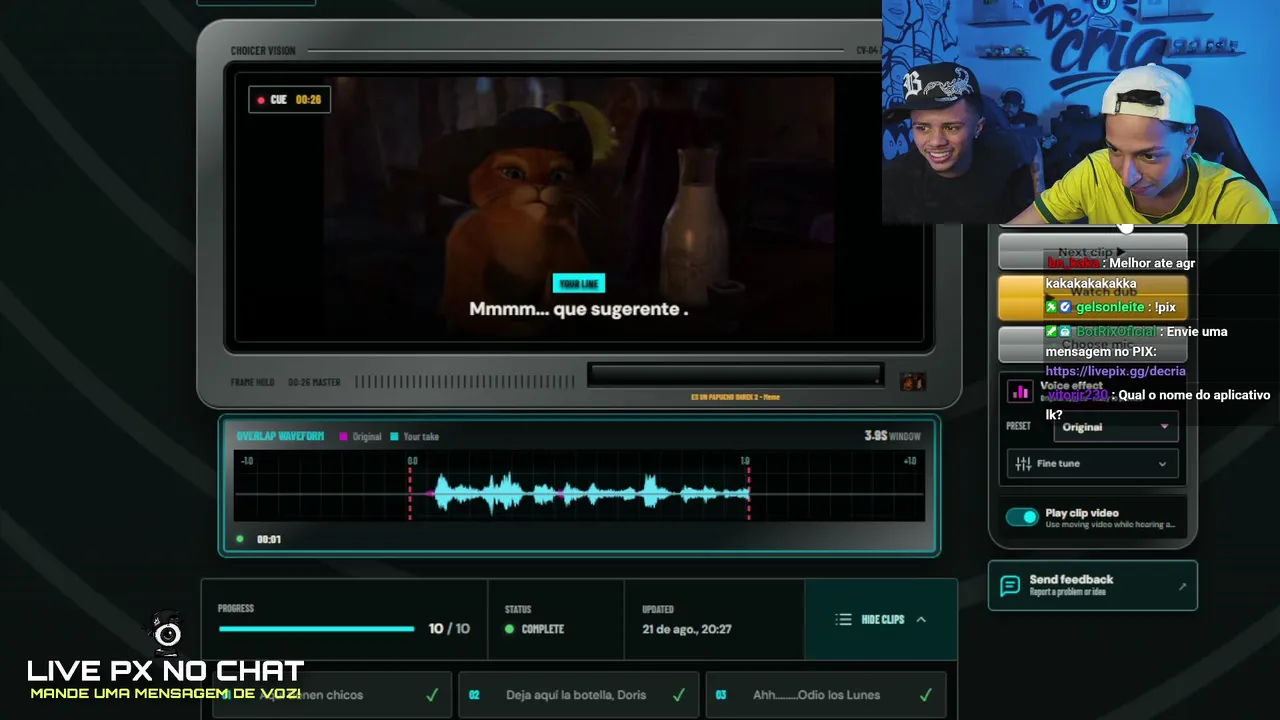Click the green dot beside 00:01
1280x720 pixels.
(240, 539)
